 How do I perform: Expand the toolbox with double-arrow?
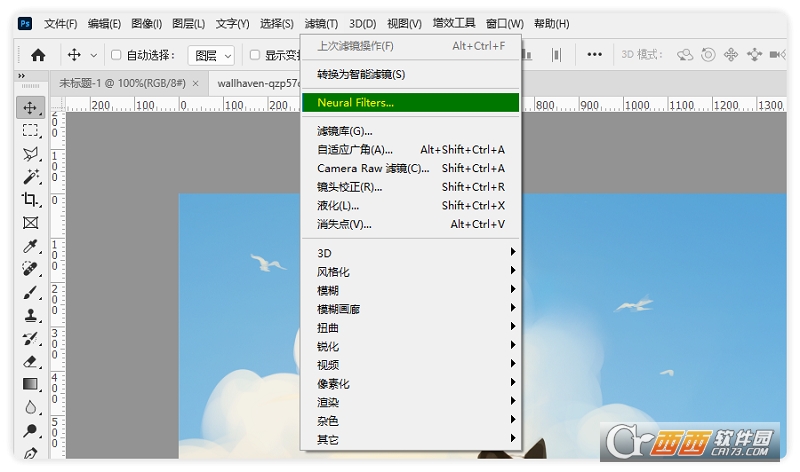pyautogui.click(x=21, y=76)
